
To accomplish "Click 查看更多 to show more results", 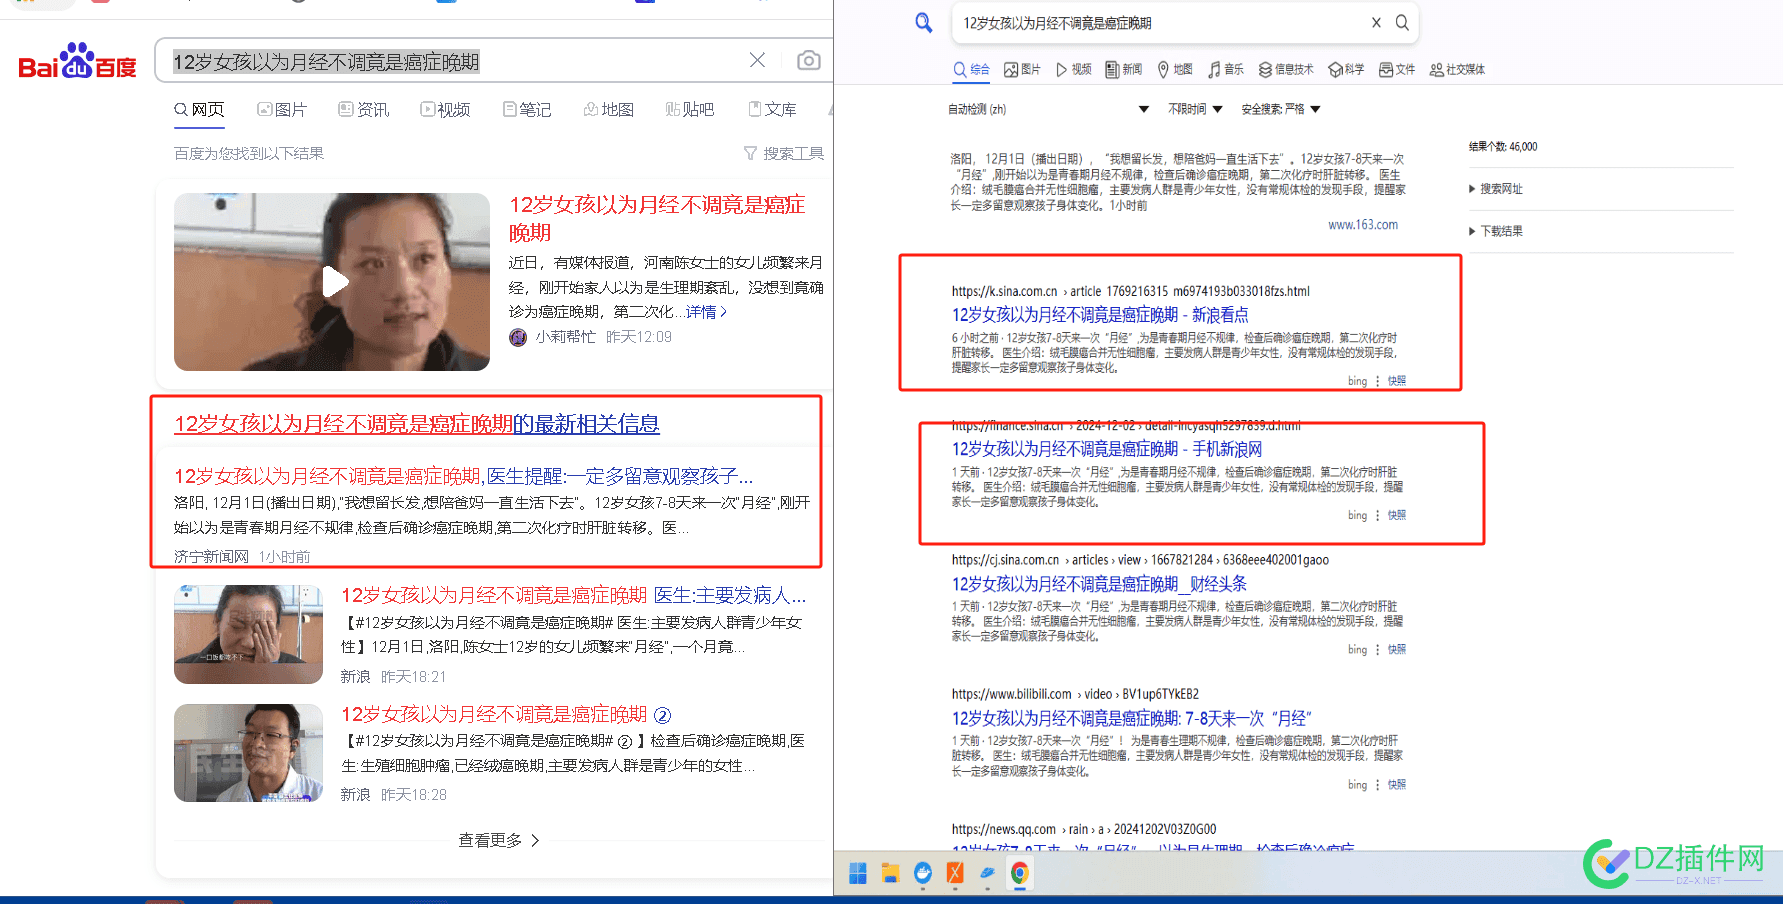I will [499, 840].
